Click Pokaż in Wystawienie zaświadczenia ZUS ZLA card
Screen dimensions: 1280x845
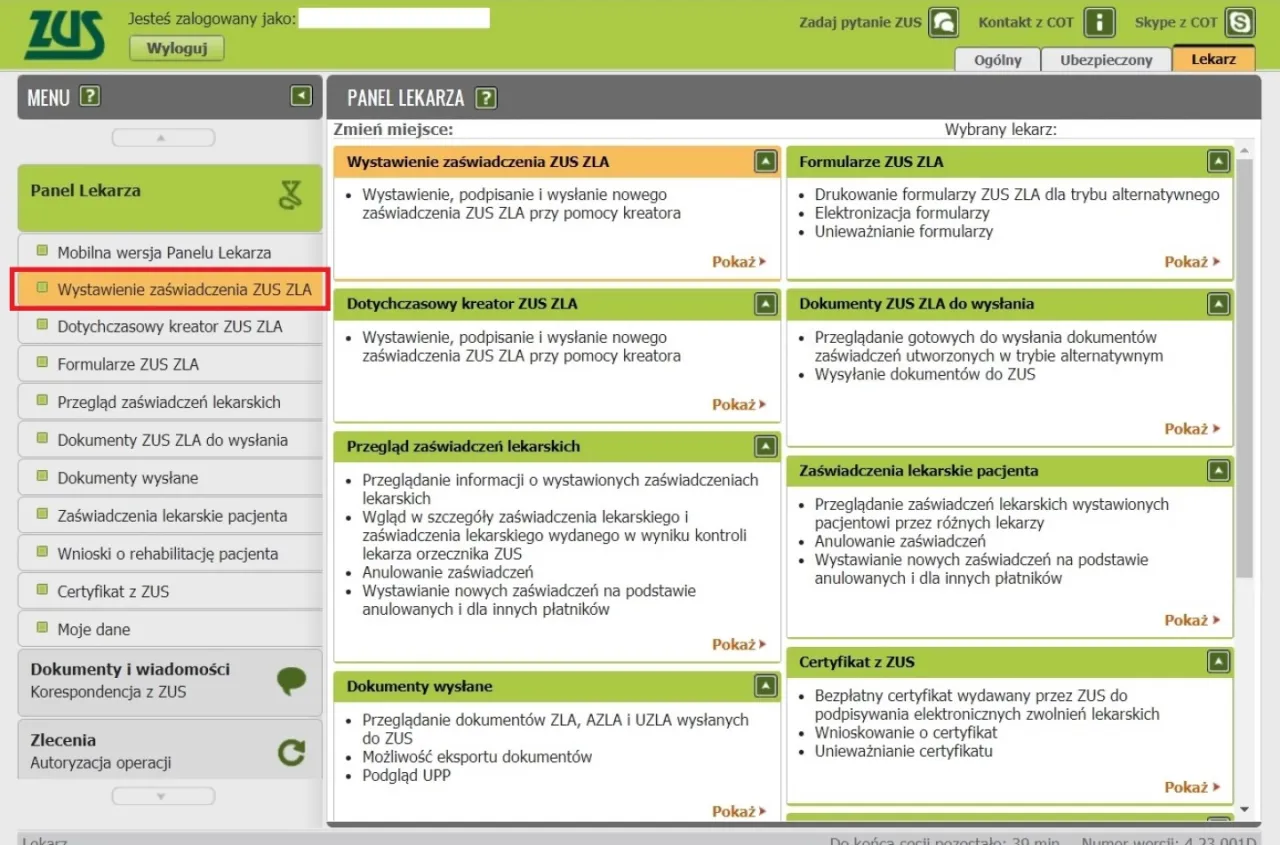[x=739, y=261]
